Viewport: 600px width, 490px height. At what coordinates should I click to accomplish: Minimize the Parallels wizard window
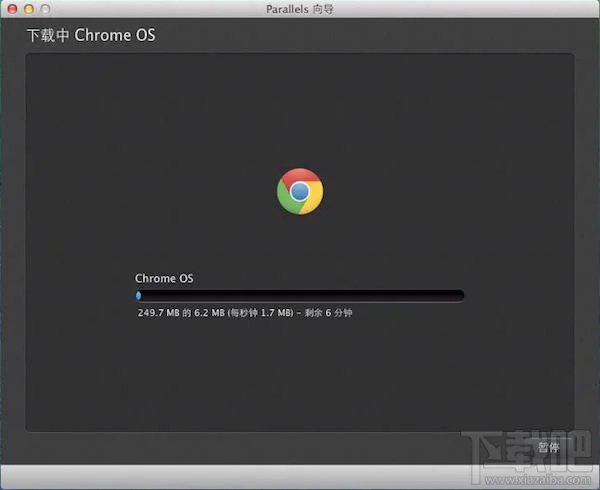29,9
